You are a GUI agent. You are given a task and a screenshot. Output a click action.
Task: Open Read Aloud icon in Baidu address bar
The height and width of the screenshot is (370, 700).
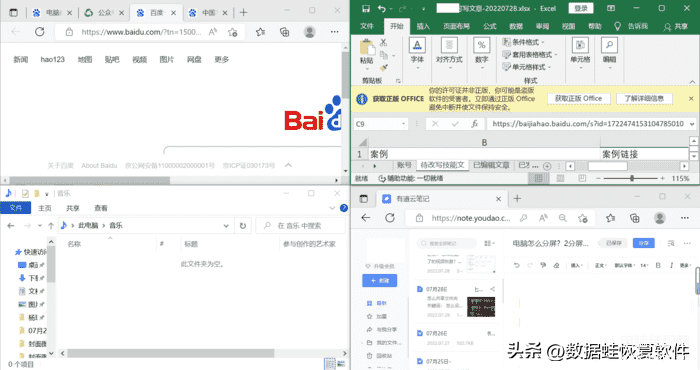pyautogui.click(x=213, y=32)
